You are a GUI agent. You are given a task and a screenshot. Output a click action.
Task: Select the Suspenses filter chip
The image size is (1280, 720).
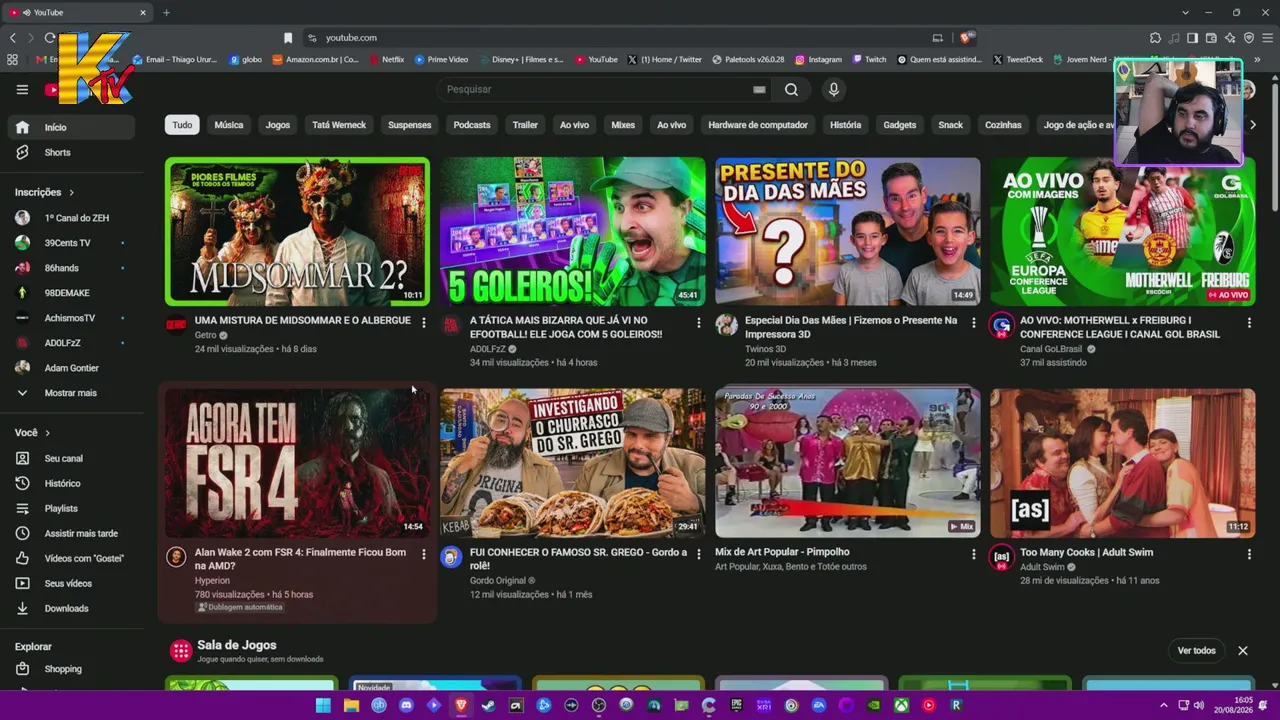(410, 125)
